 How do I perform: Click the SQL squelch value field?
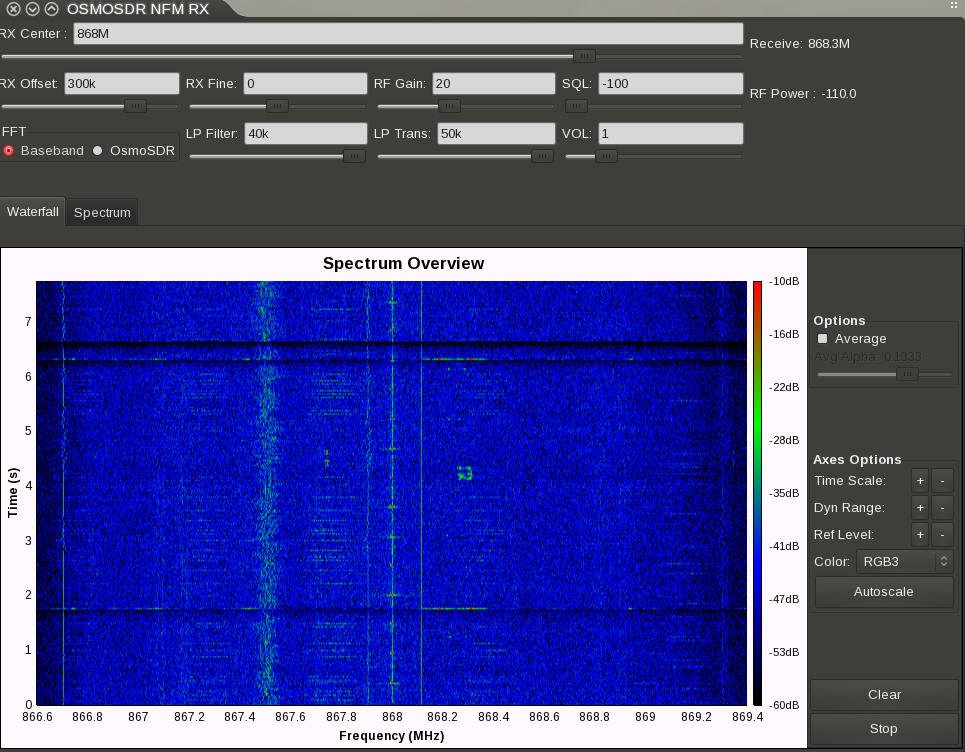click(670, 84)
